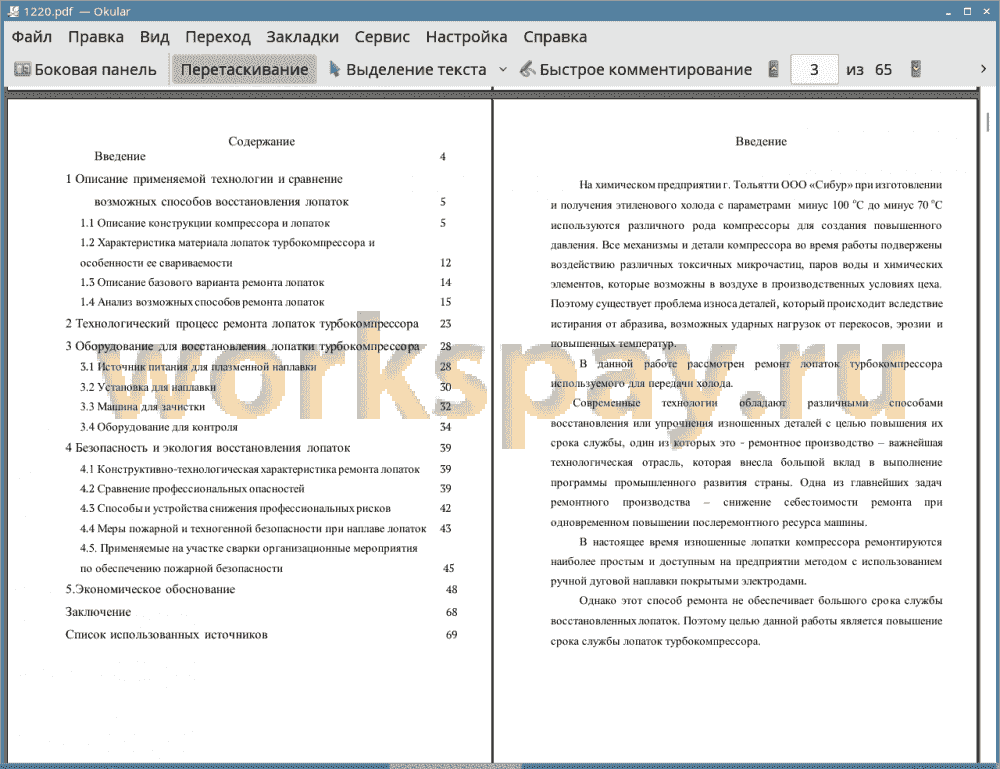The width and height of the screenshot is (1000, 769).
Task: Open the Файл menu
Action: tap(32, 37)
